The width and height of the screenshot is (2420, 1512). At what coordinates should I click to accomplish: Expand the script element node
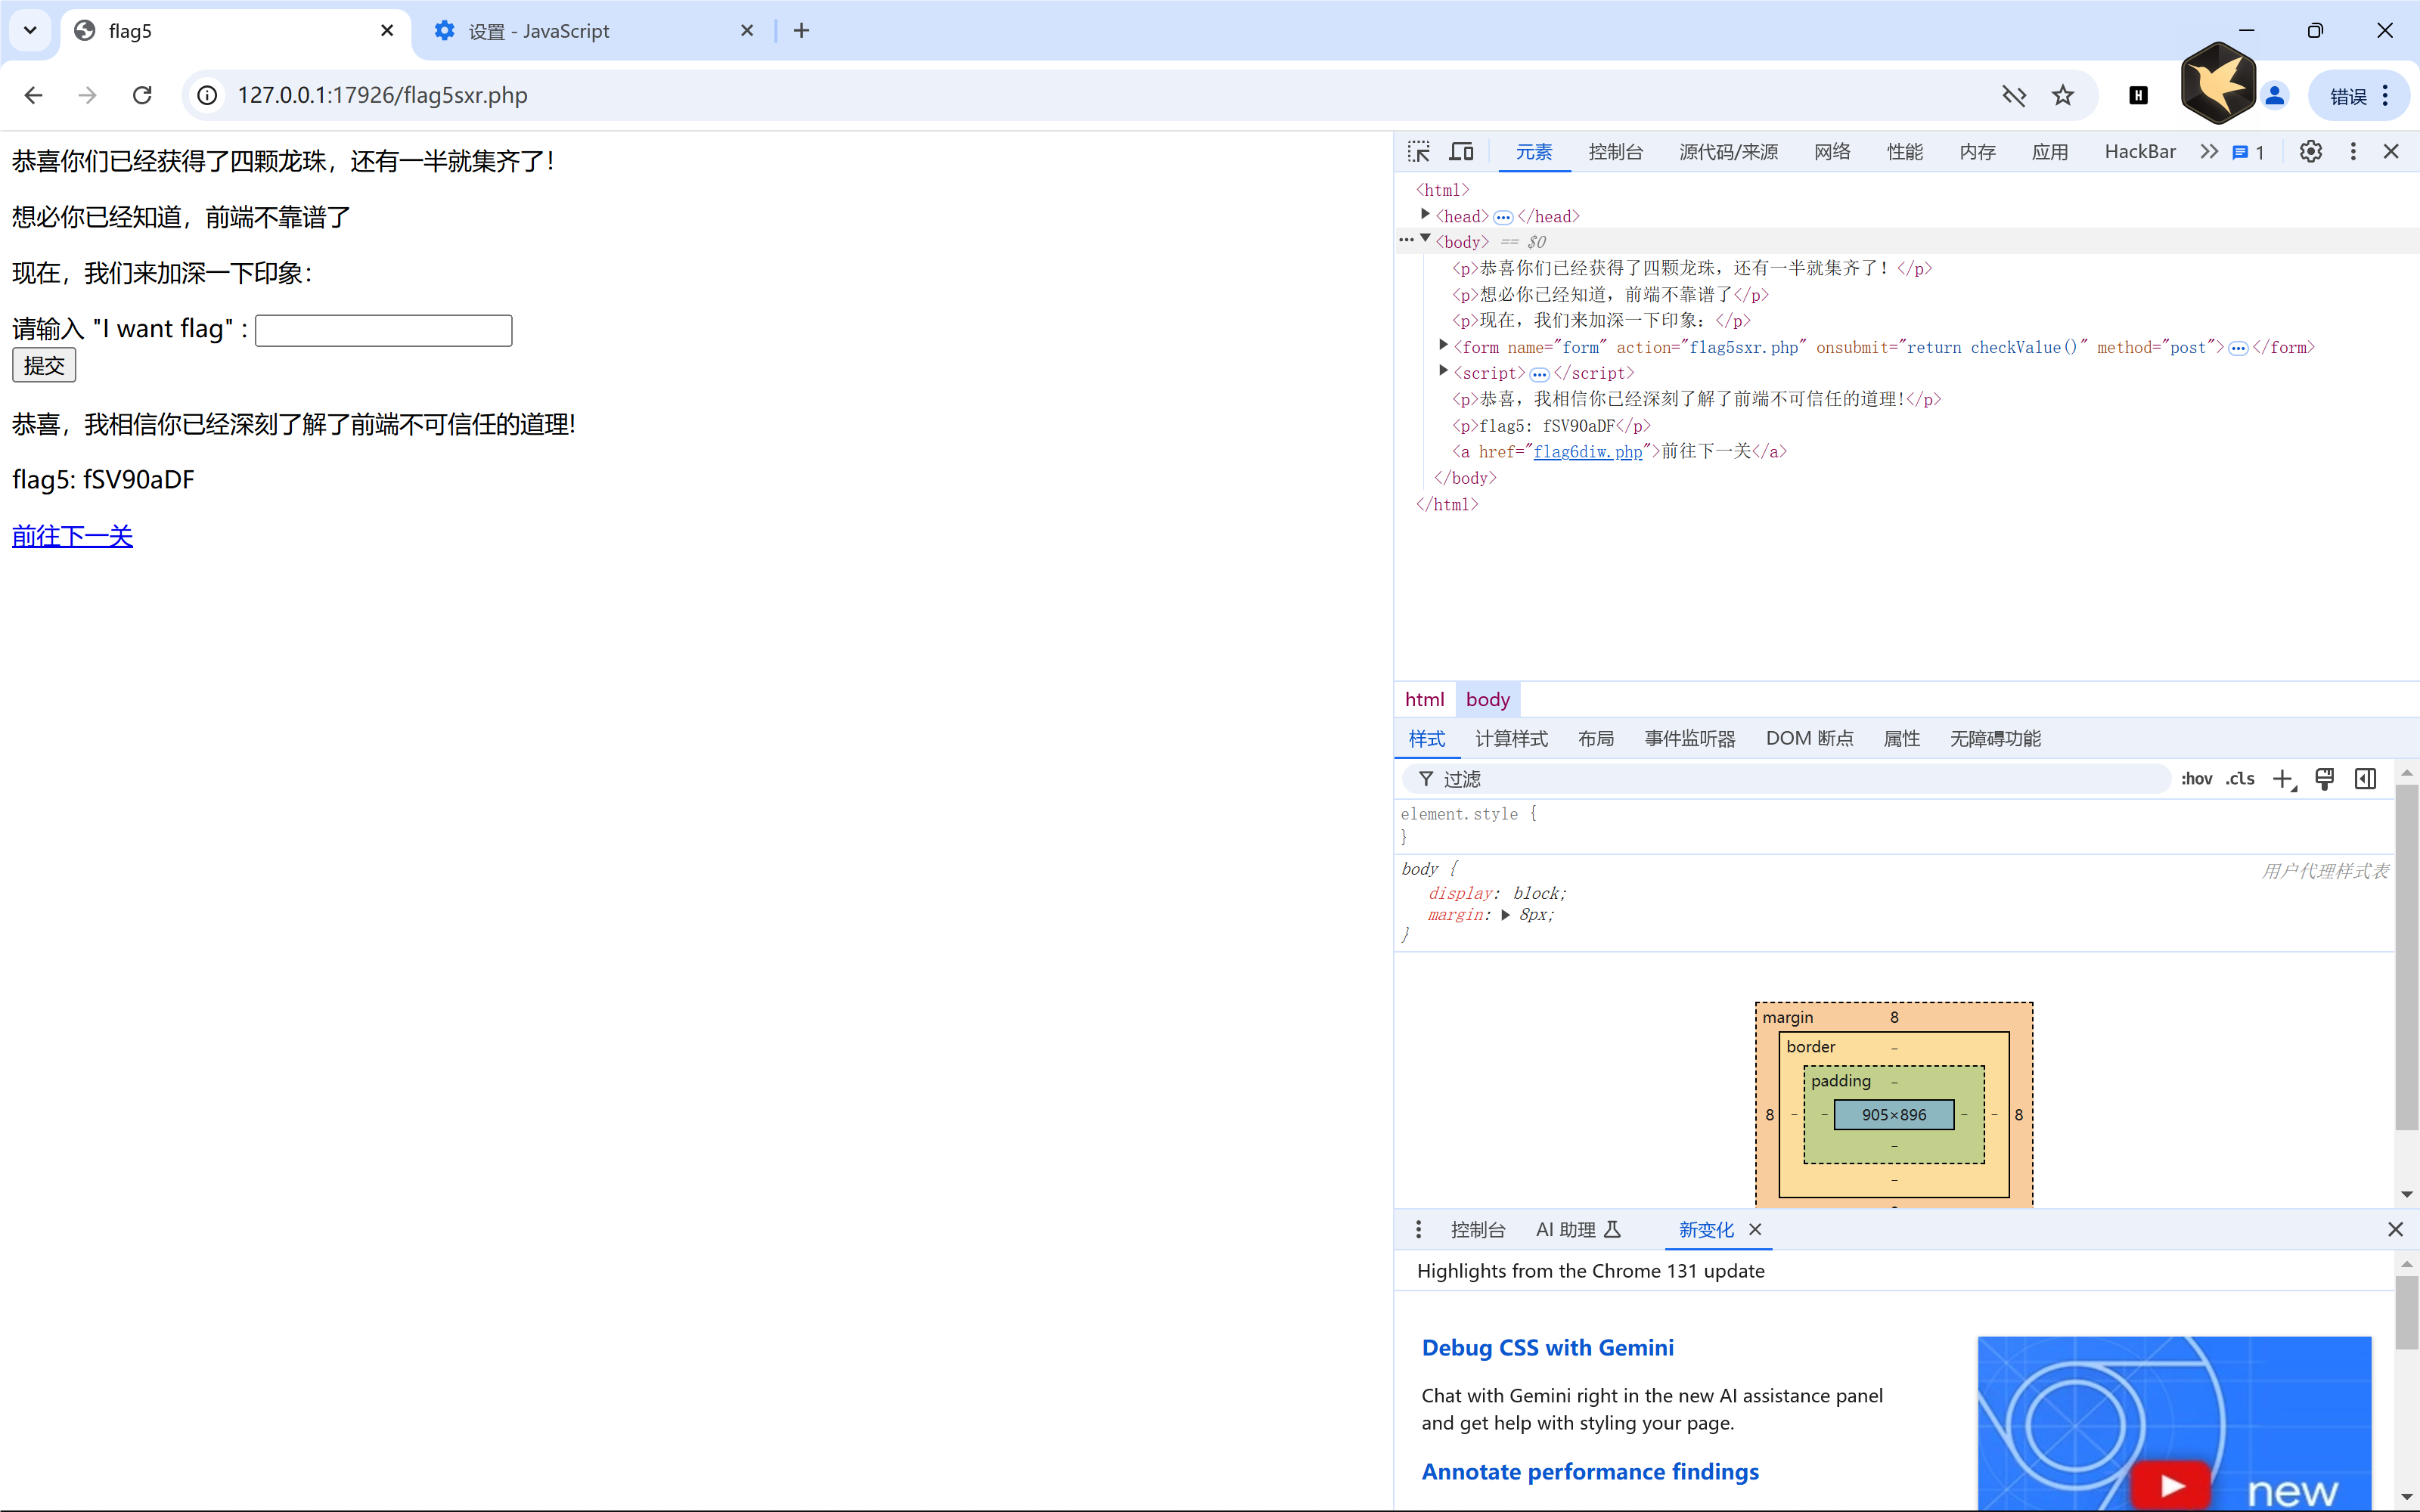[1443, 371]
